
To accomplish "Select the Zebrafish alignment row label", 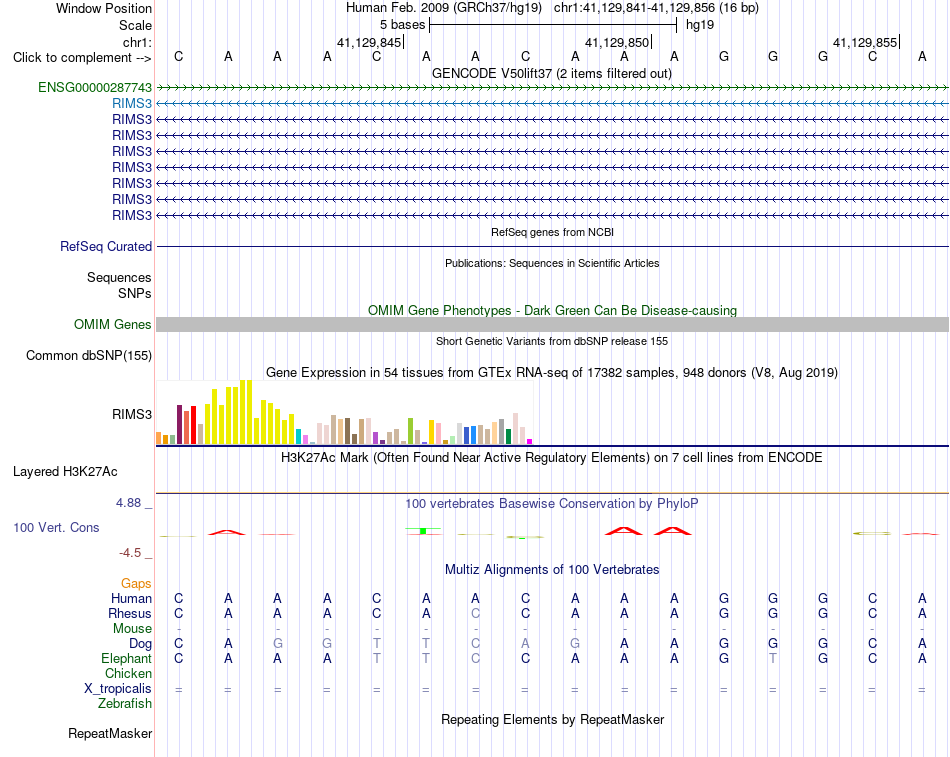I will 125,704.
